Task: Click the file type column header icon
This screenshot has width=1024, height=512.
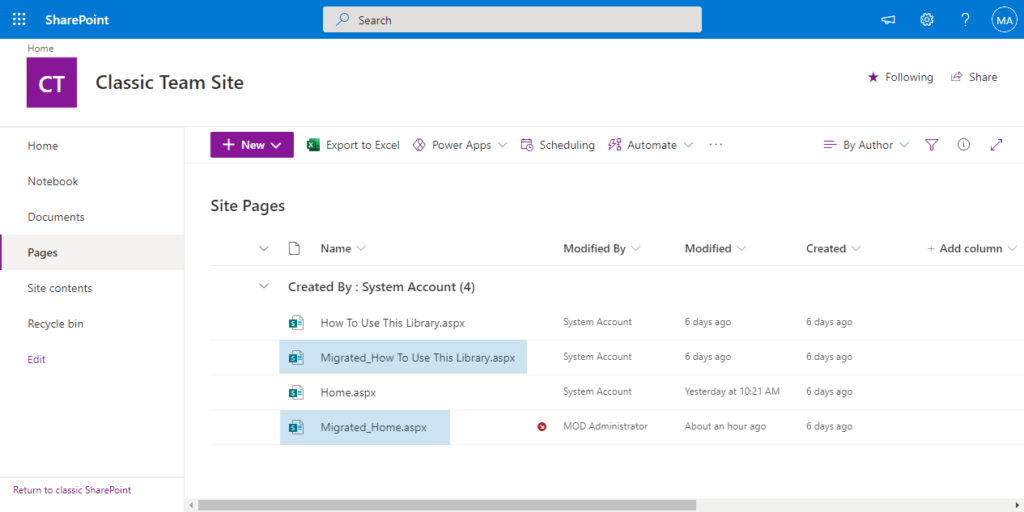Action: click(x=295, y=248)
